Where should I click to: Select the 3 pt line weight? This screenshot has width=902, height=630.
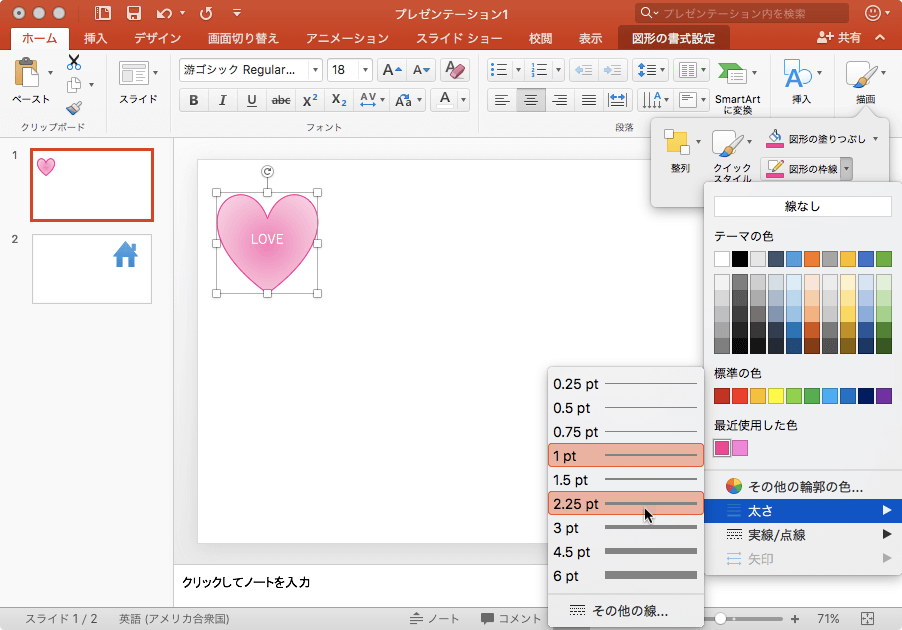click(625, 527)
